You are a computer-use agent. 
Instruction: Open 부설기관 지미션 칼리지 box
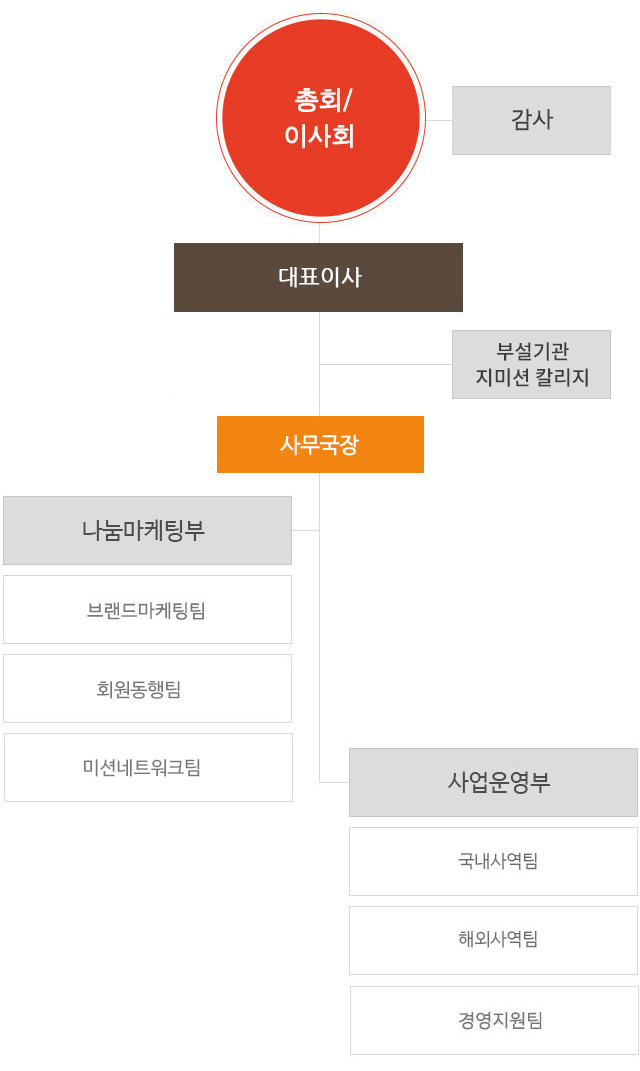click(531, 365)
